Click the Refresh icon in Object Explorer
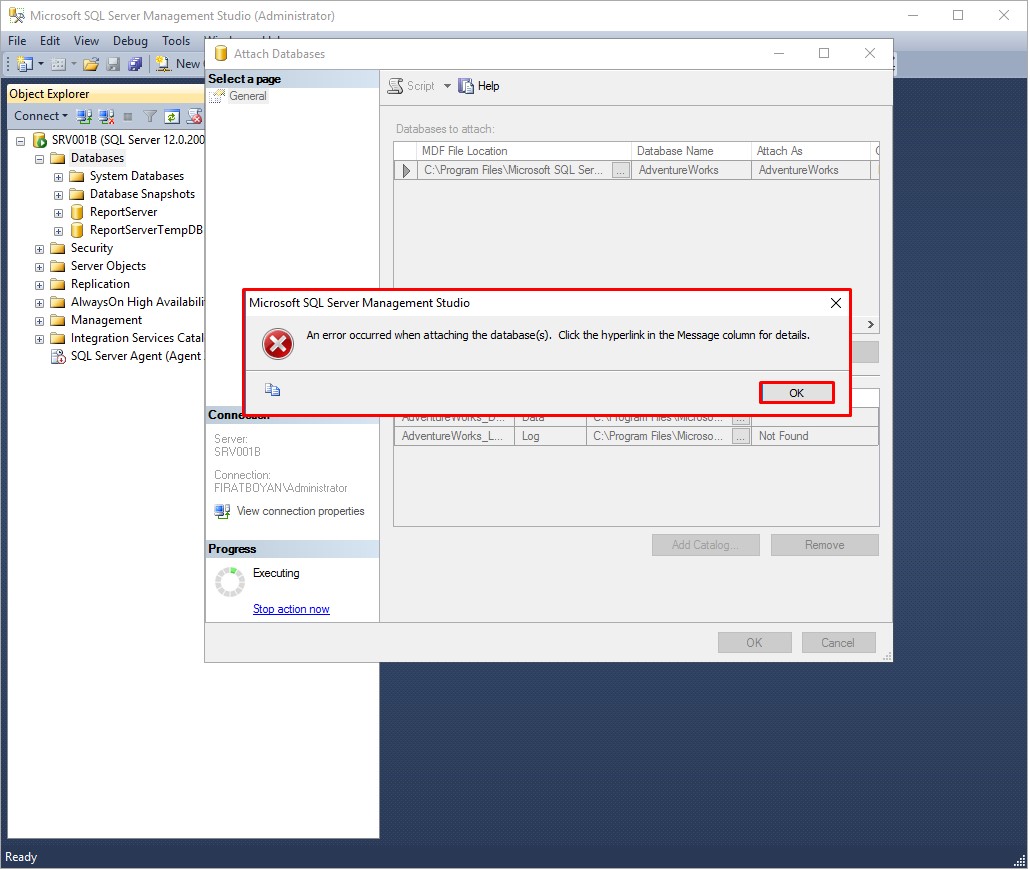Screen dimensions: 1030x870 (x=171, y=117)
